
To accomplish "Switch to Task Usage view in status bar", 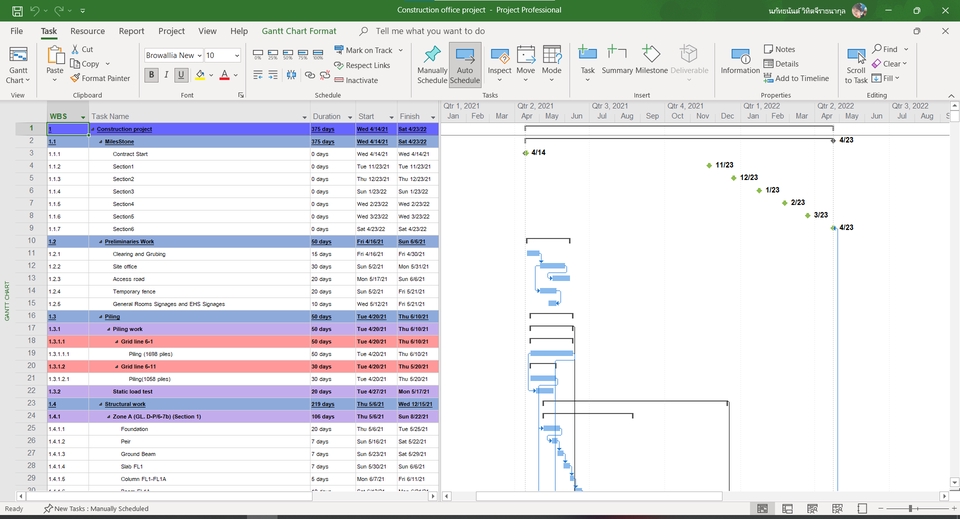I will [x=787, y=509].
